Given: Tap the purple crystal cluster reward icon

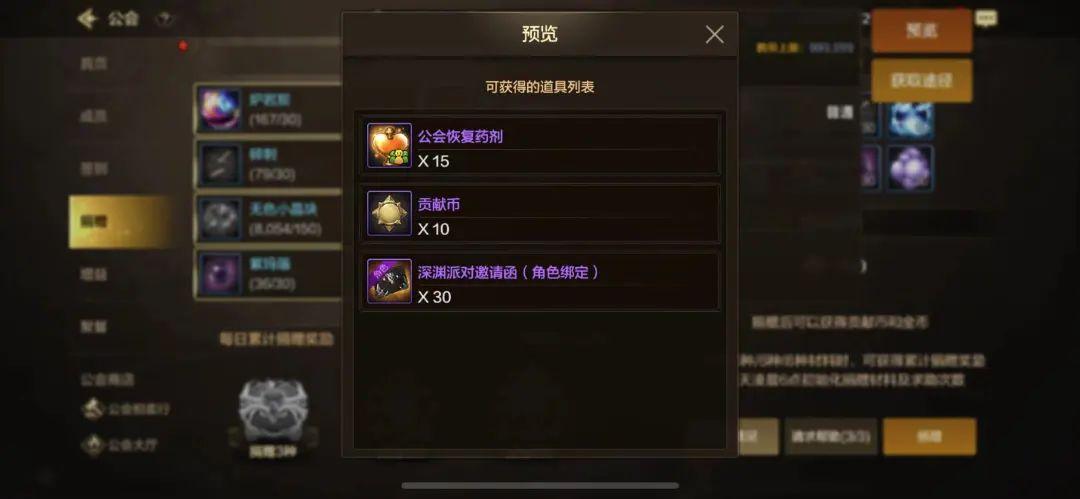Looking at the screenshot, I should coord(910,167).
